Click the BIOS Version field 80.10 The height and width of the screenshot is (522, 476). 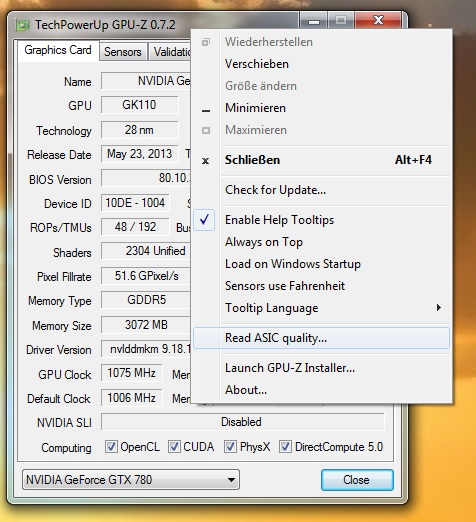[x=146, y=178]
